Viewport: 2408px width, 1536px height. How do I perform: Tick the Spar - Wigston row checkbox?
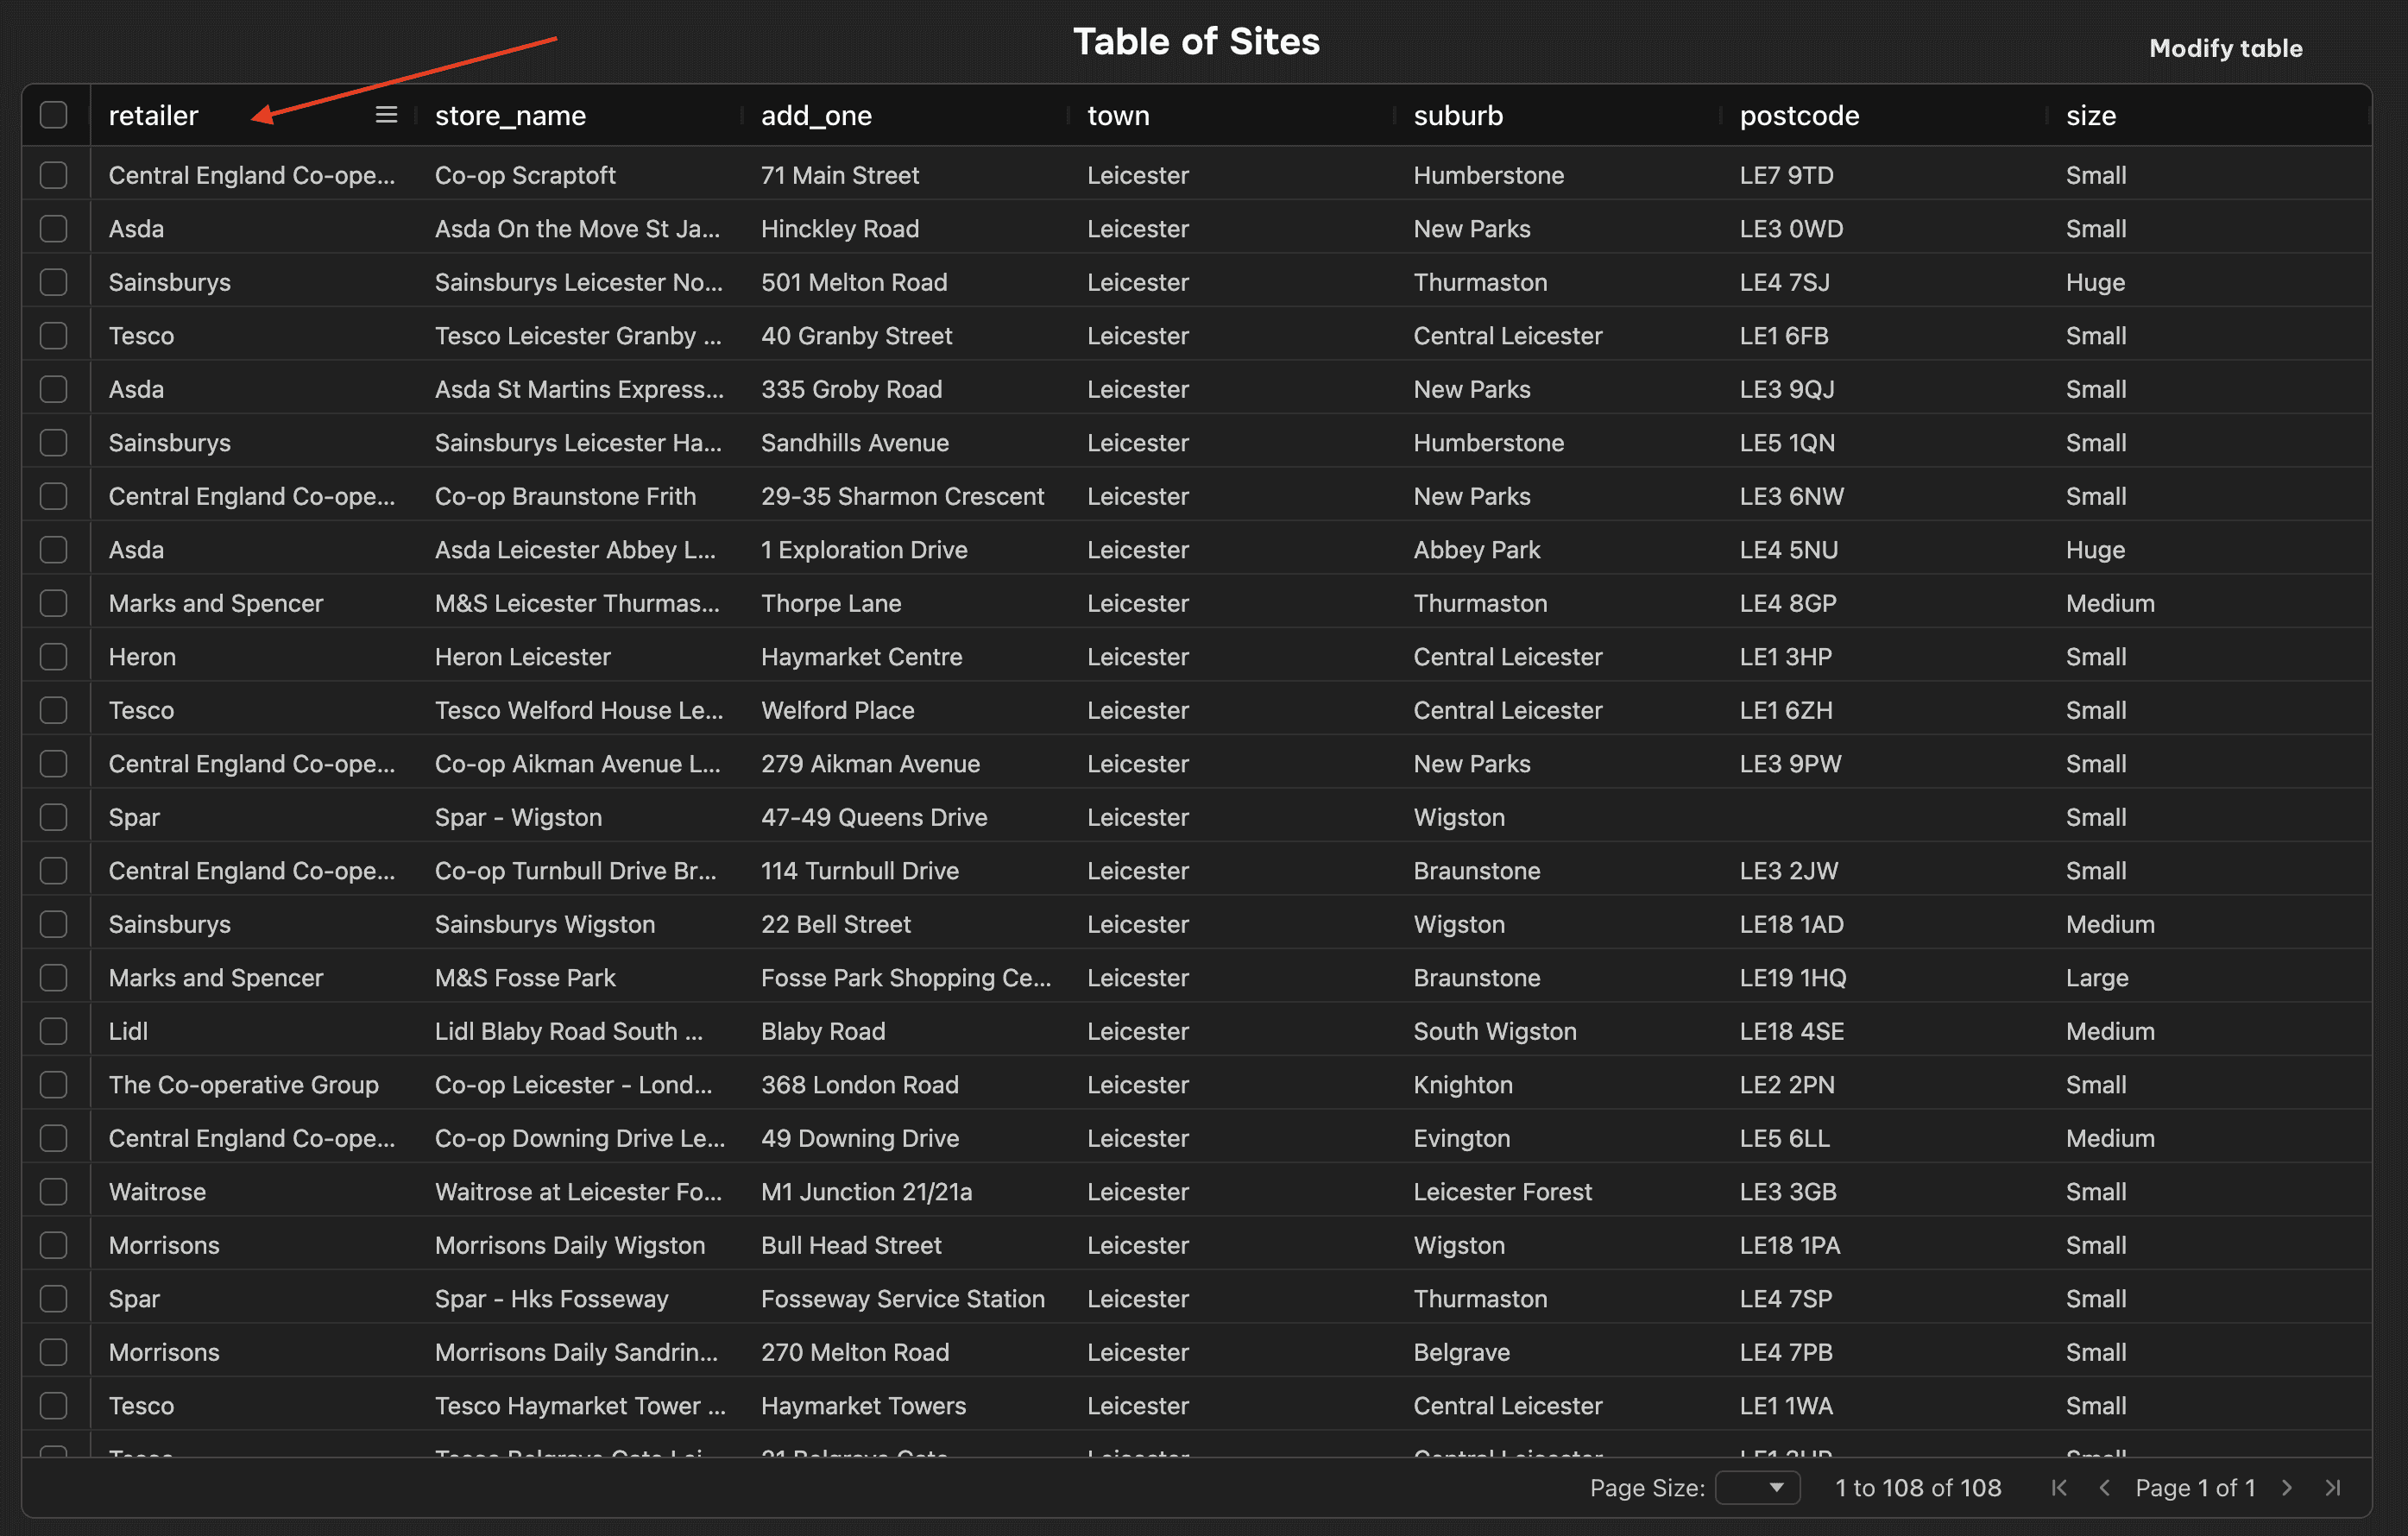[54, 817]
